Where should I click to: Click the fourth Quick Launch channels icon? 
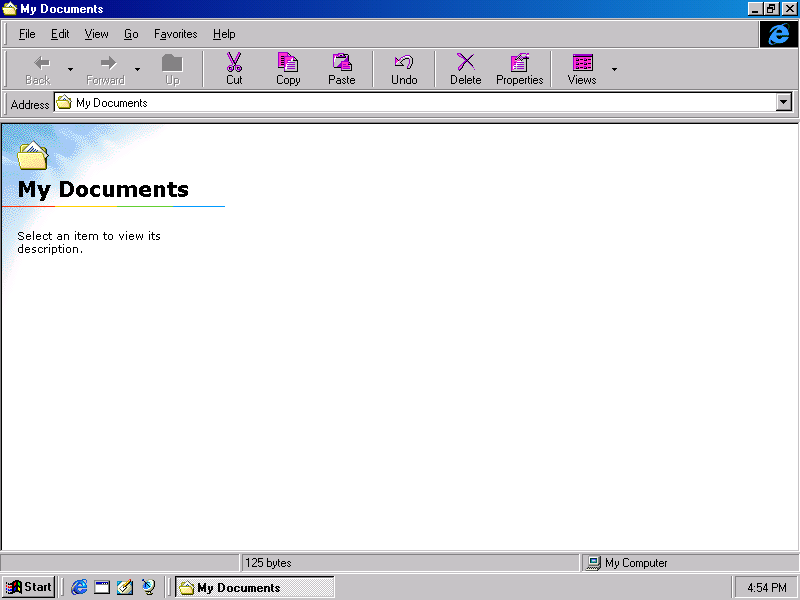click(x=148, y=587)
